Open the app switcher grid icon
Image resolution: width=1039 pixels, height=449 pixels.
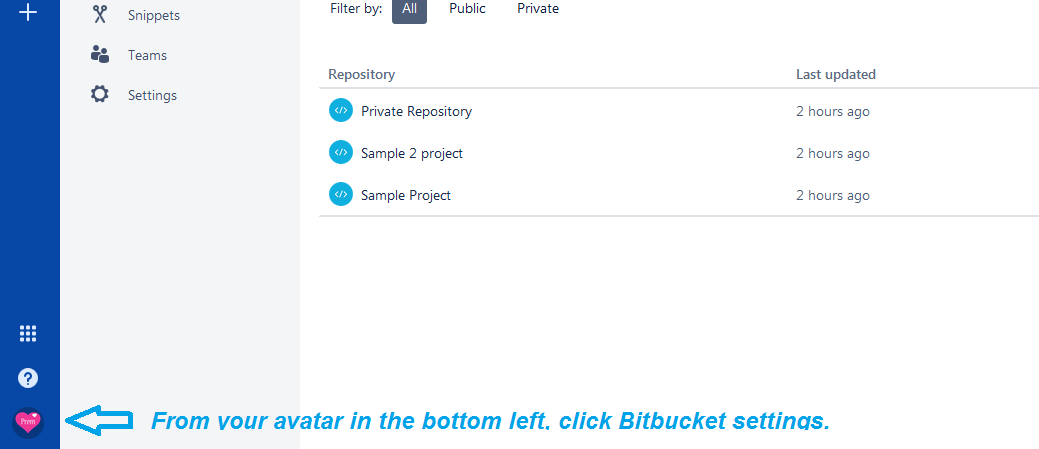tap(29, 334)
